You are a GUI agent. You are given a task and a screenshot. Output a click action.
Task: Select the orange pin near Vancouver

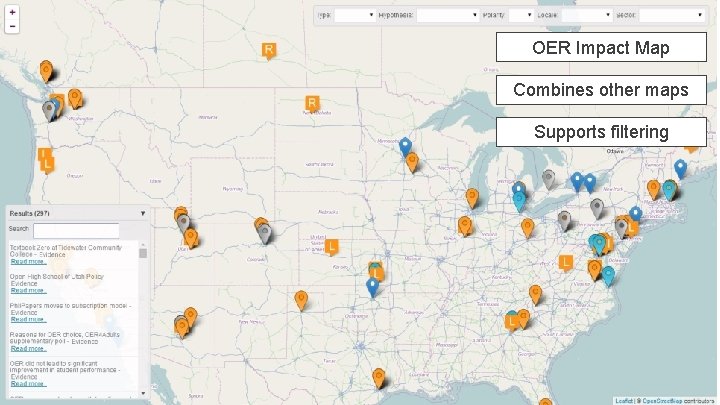pos(46,71)
